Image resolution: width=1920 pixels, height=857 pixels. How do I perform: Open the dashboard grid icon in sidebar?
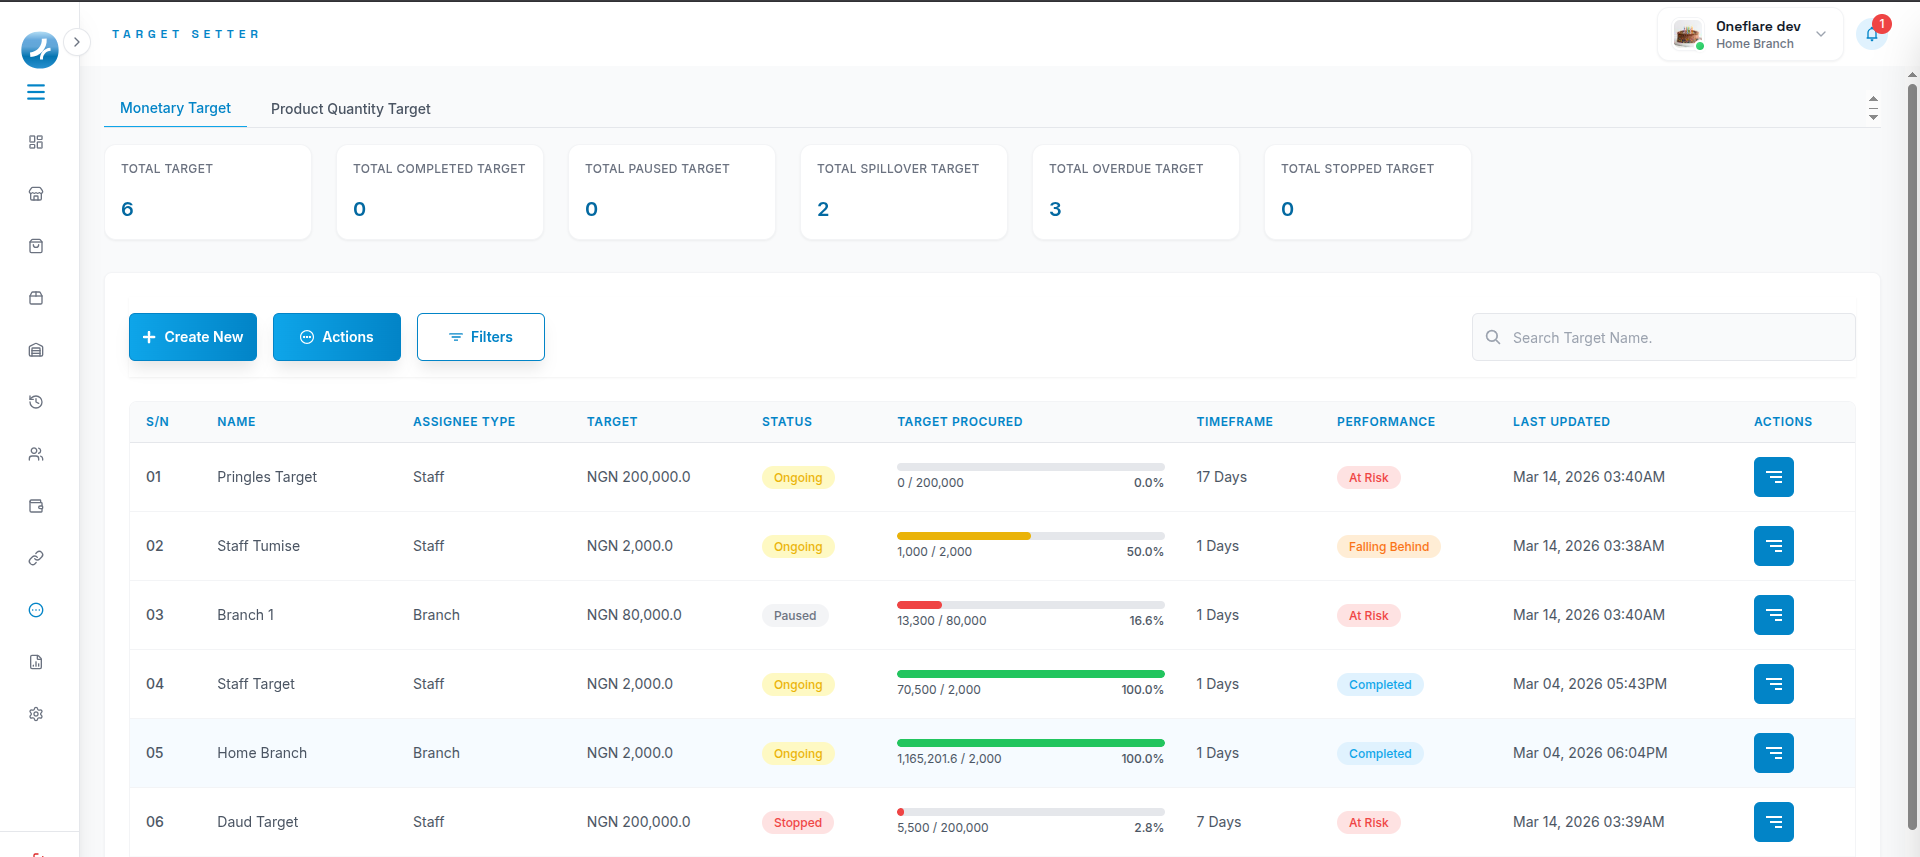pyautogui.click(x=36, y=142)
